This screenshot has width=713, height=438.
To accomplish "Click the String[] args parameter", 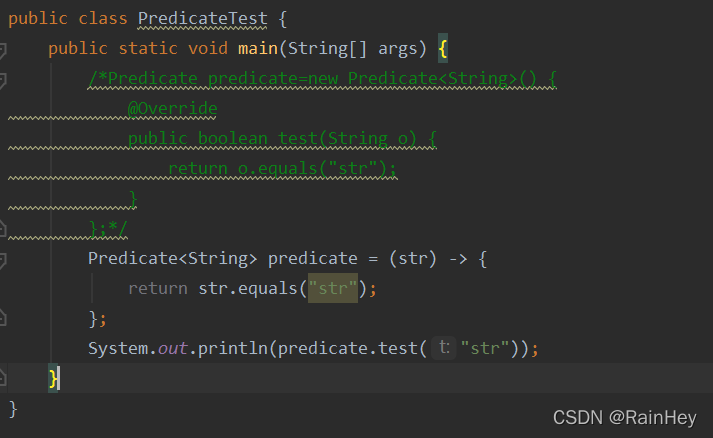I will pos(352,49).
